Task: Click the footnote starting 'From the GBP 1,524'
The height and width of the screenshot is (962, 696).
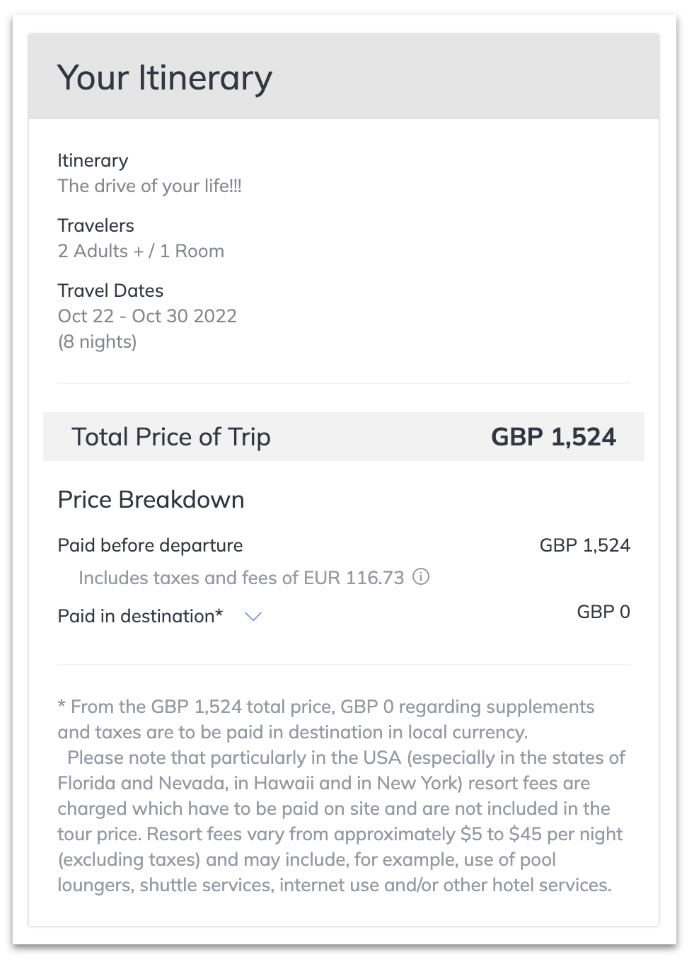Action: pos(326,719)
